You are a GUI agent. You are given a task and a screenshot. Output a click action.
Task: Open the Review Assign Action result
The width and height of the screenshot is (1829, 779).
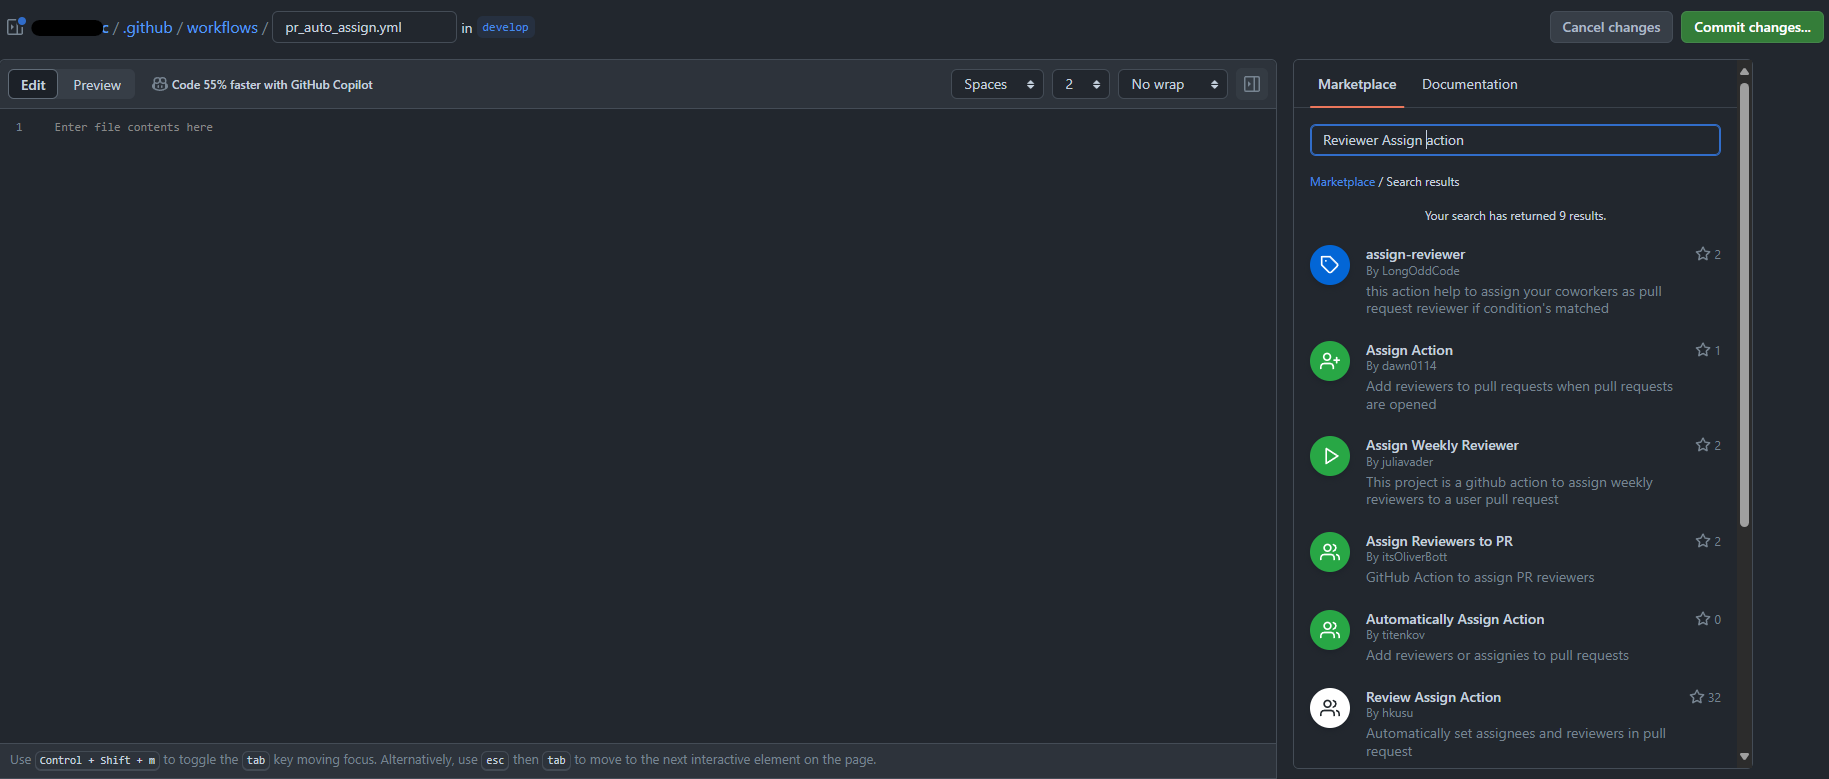click(x=1433, y=697)
